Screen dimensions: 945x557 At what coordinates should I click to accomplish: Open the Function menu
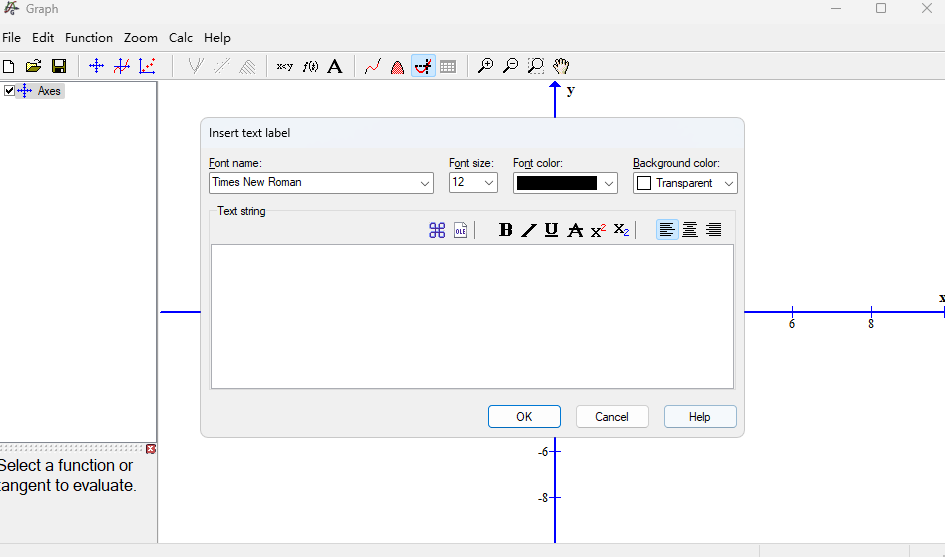[89, 38]
